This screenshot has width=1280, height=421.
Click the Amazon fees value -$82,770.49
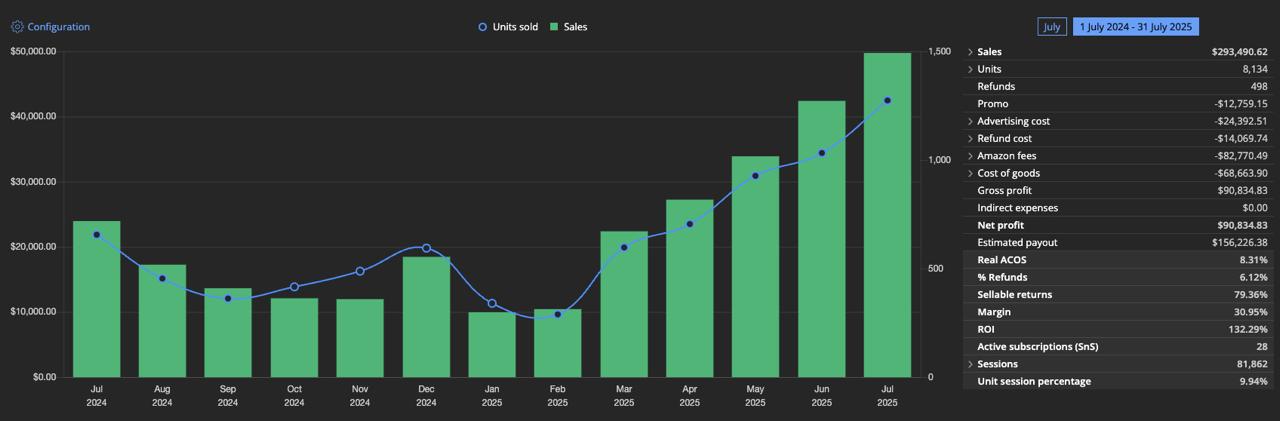click(x=1241, y=156)
